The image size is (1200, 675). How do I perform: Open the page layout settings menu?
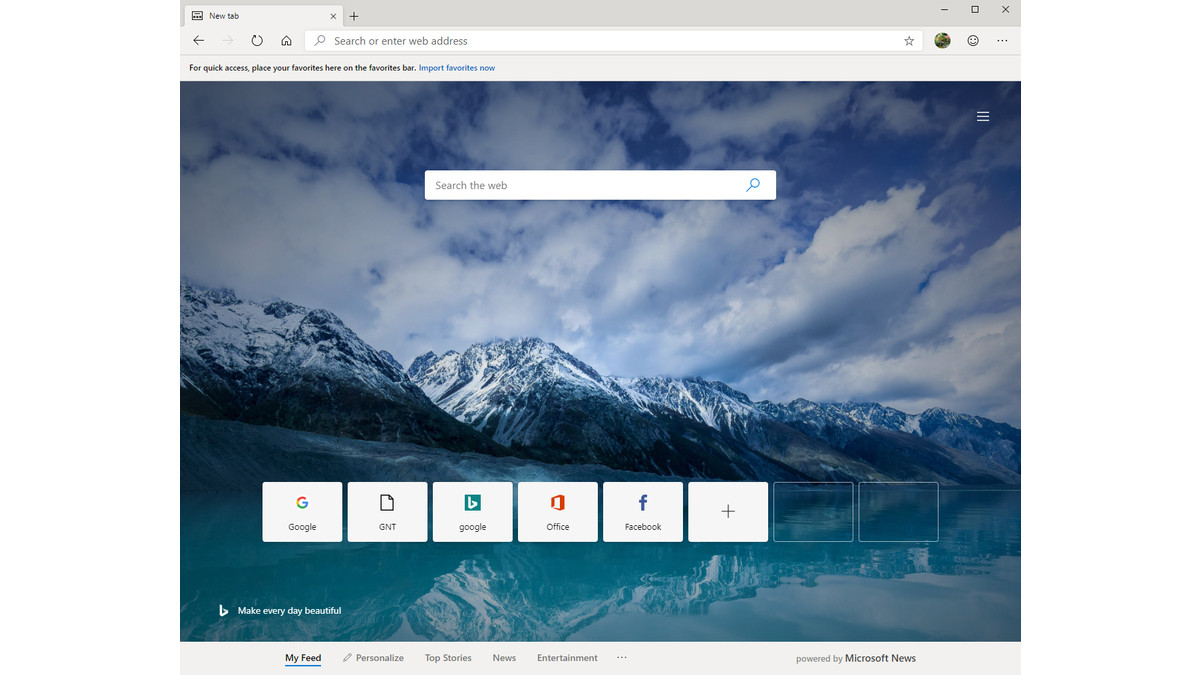coord(983,116)
